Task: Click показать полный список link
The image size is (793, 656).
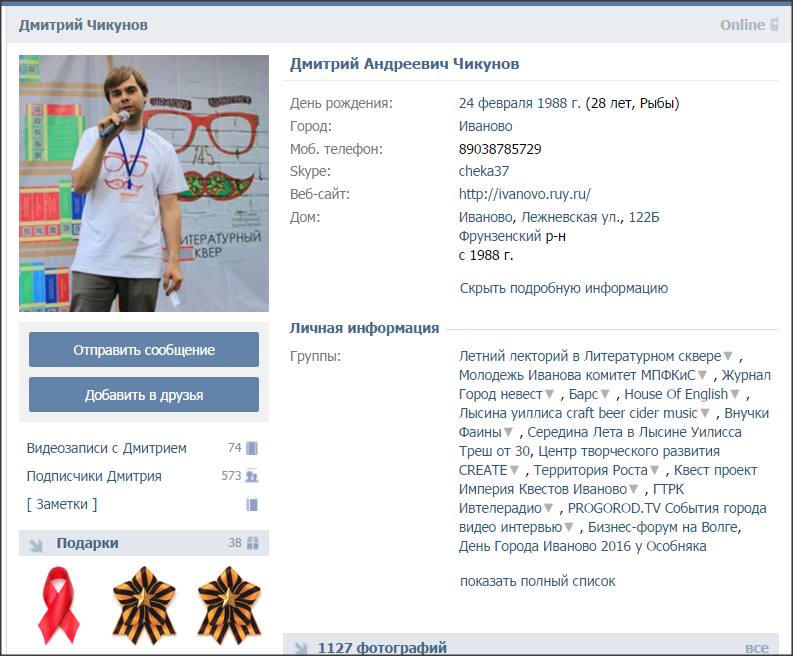Action: (x=538, y=581)
